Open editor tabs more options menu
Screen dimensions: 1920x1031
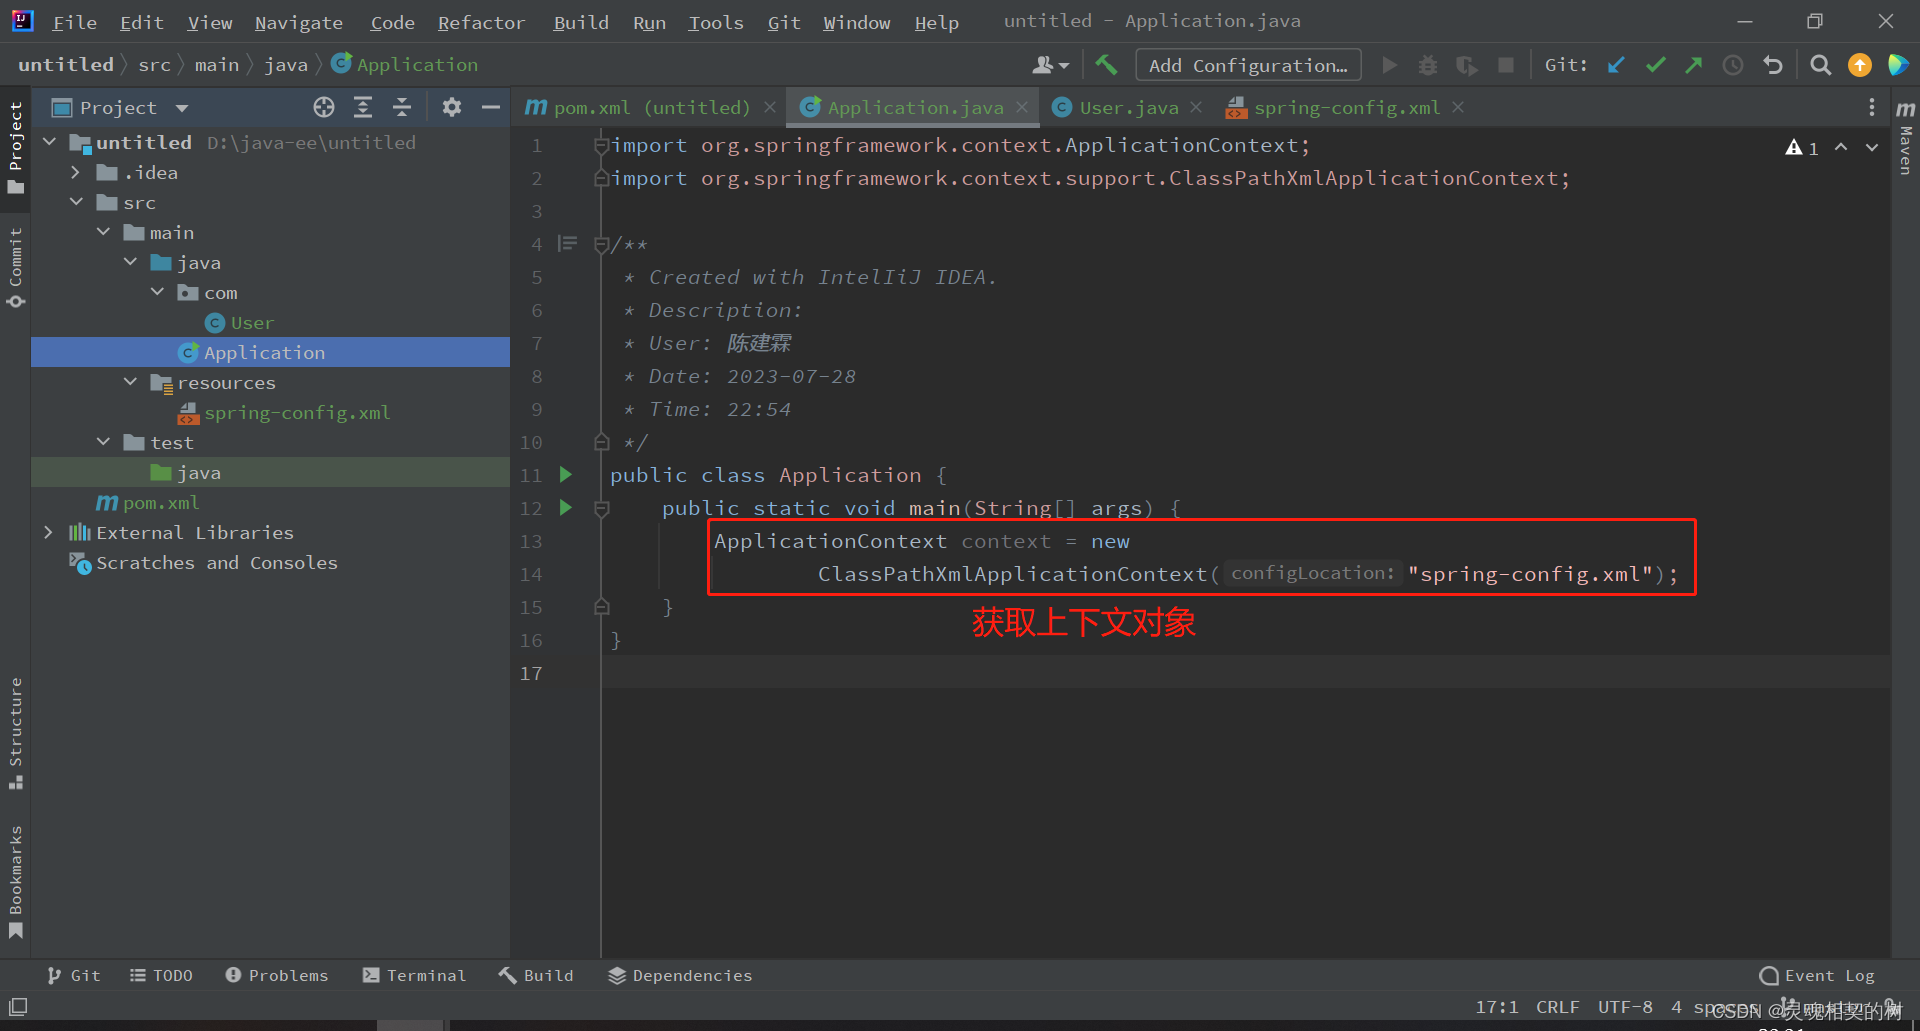pos(1872,107)
